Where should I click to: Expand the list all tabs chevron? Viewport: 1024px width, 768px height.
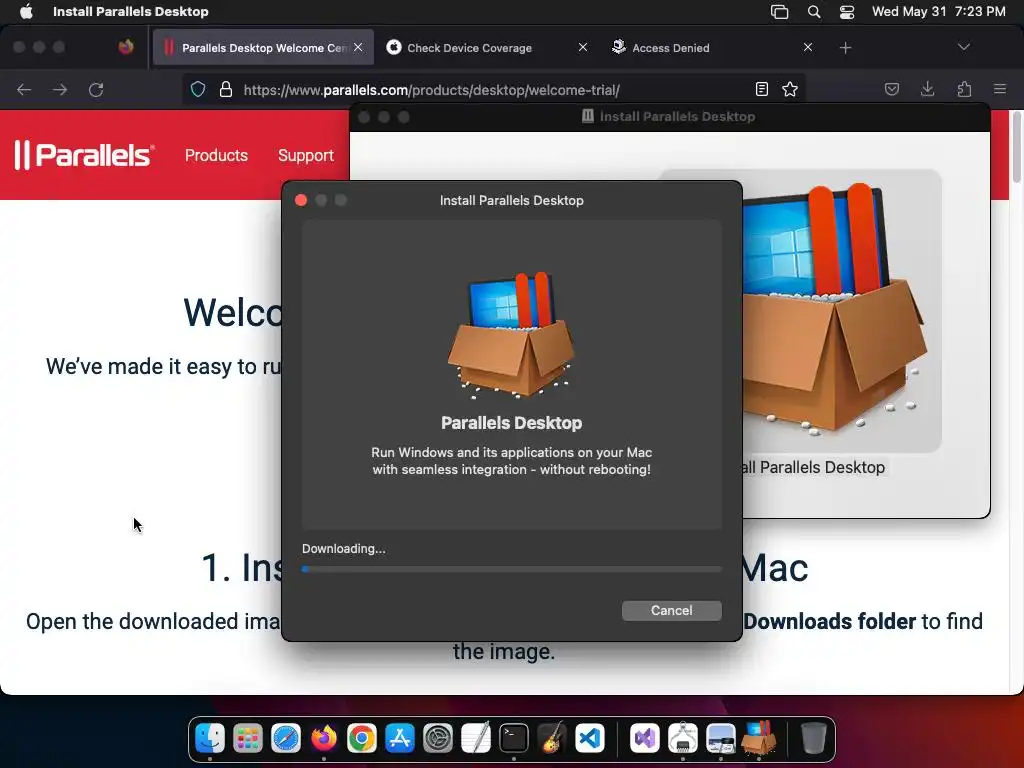point(963,47)
